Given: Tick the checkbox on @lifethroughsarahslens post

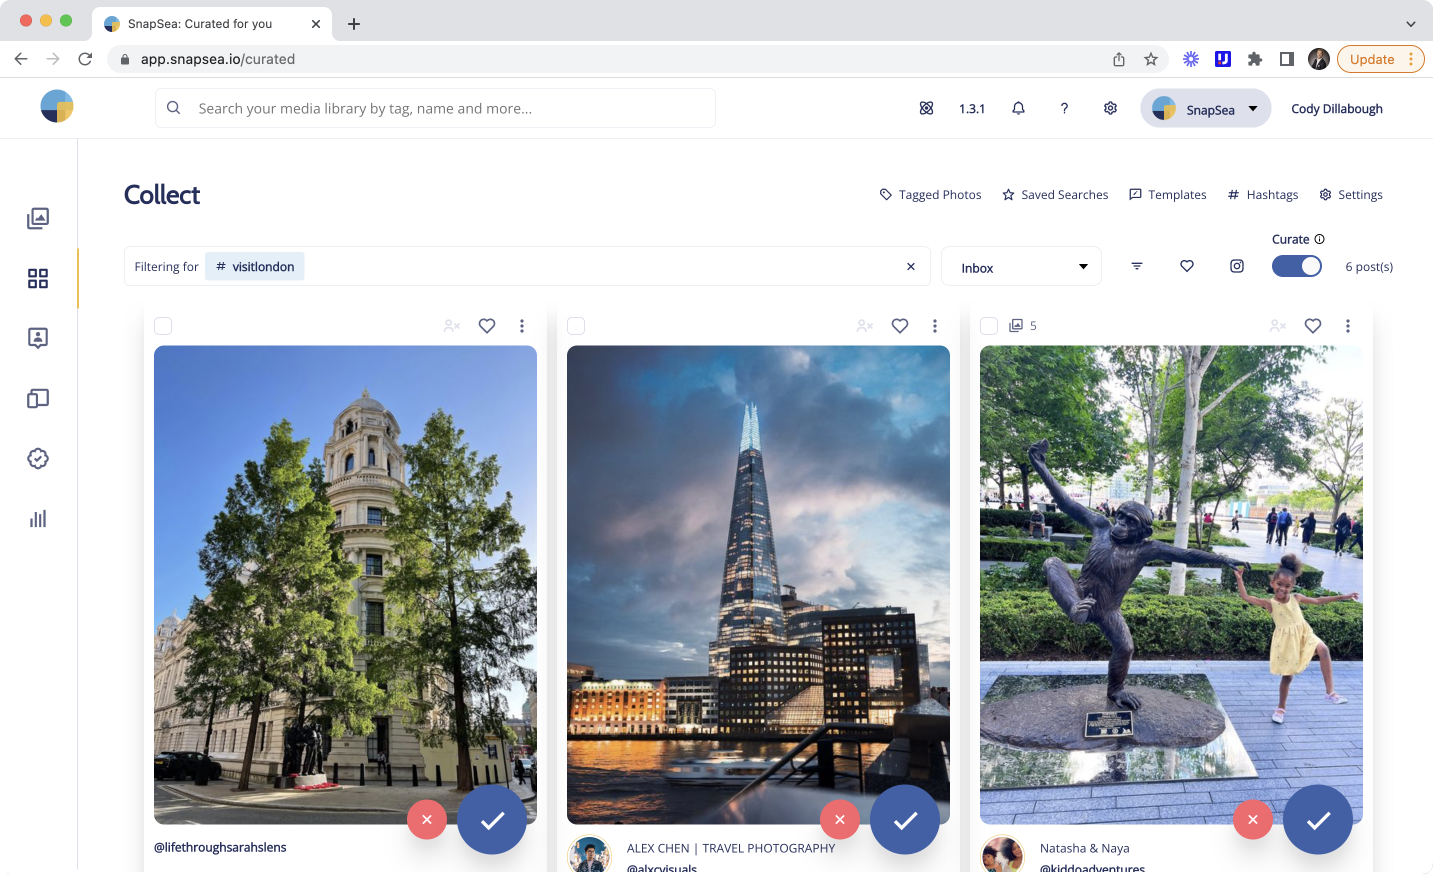Looking at the screenshot, I should pos(163,325).
